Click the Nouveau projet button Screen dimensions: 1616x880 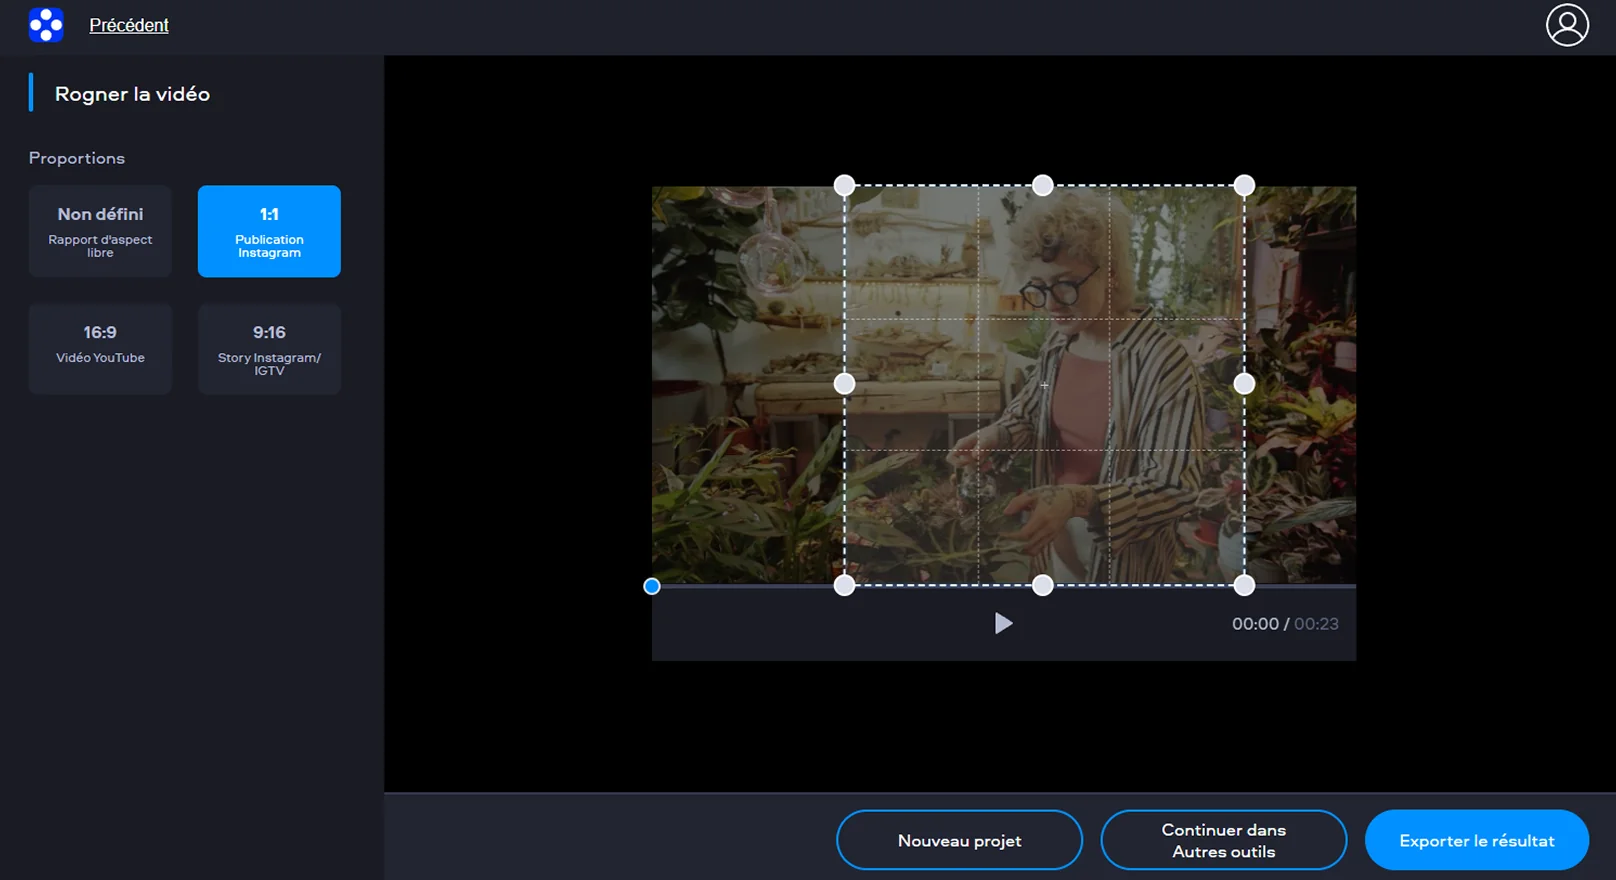coord(959,840)
